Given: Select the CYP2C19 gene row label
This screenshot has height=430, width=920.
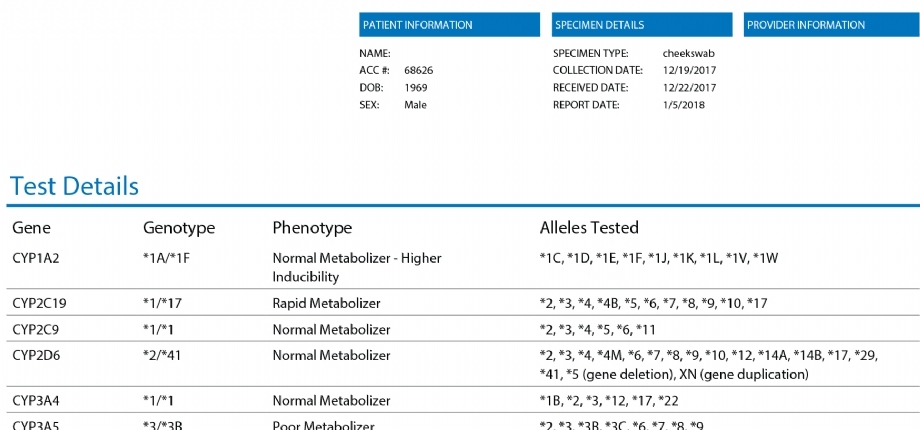Looking at the screenshot, I should [x=40, y=303].
